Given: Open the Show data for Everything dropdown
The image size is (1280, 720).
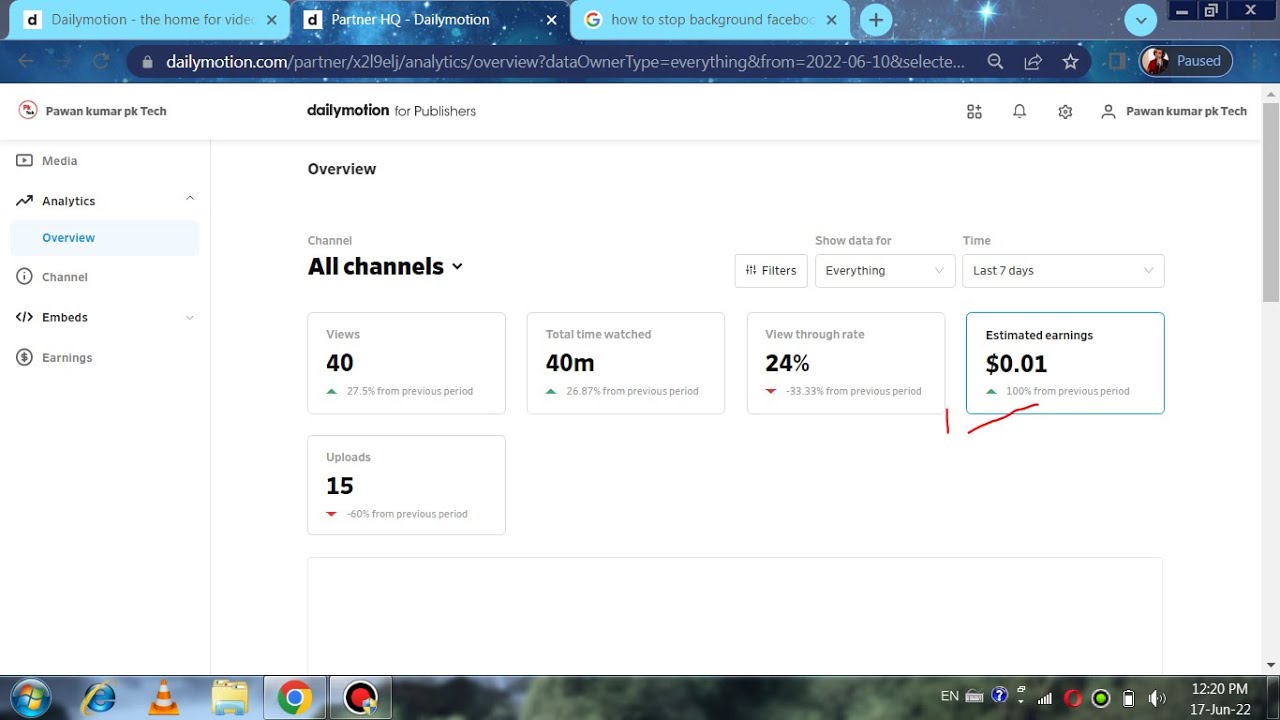Looking at the screenshot, I should (x=885, y=271).
